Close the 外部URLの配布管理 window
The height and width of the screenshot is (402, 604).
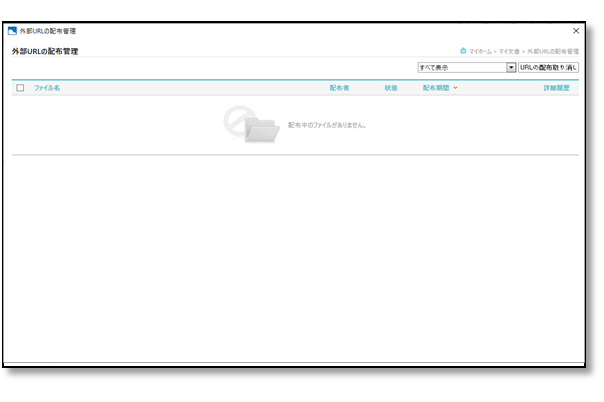pos(575,31)
